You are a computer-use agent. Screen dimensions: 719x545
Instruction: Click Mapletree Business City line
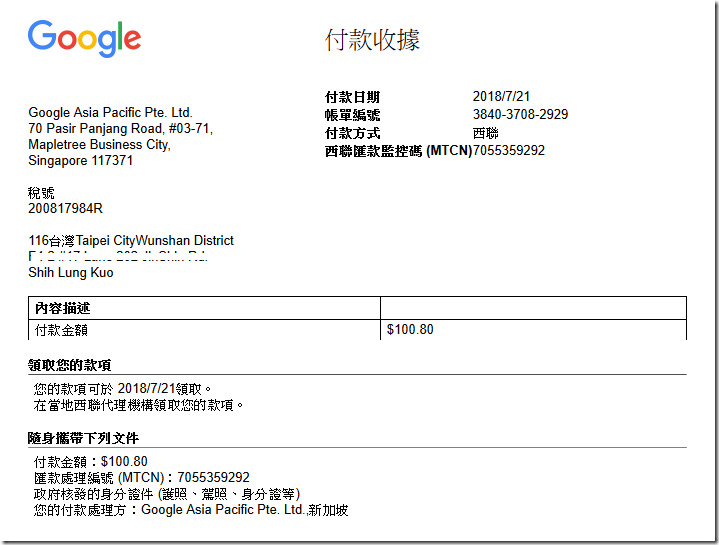pyautogui.click(x=99, y=144)
